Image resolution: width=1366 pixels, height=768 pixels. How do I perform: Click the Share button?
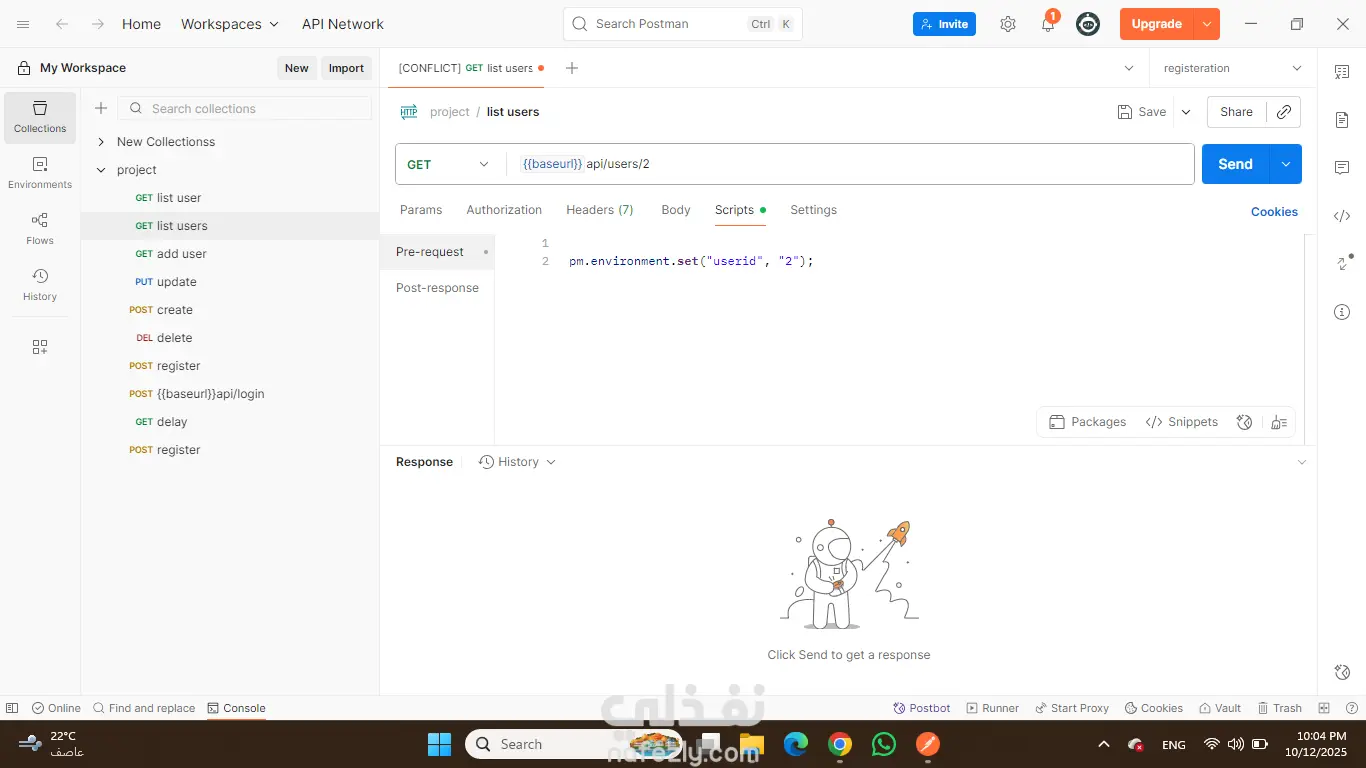[1236, 112]
